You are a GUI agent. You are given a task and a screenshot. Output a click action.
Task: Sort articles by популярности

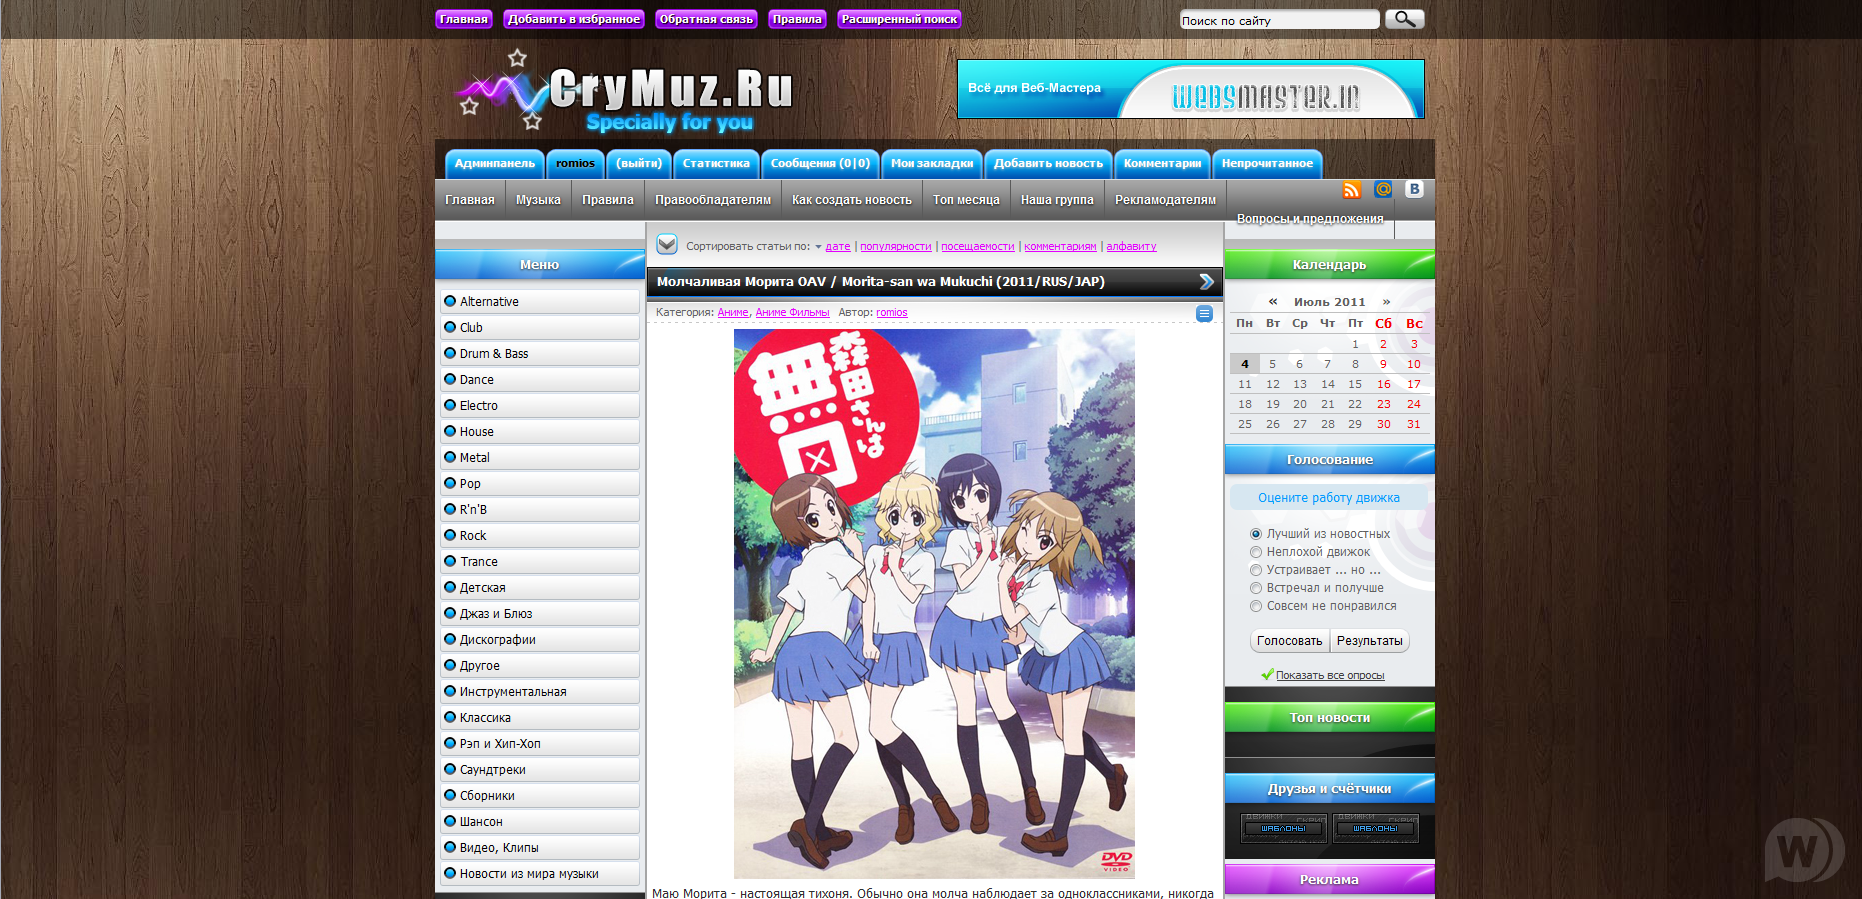pyautogui.click(x=896, y=246)
